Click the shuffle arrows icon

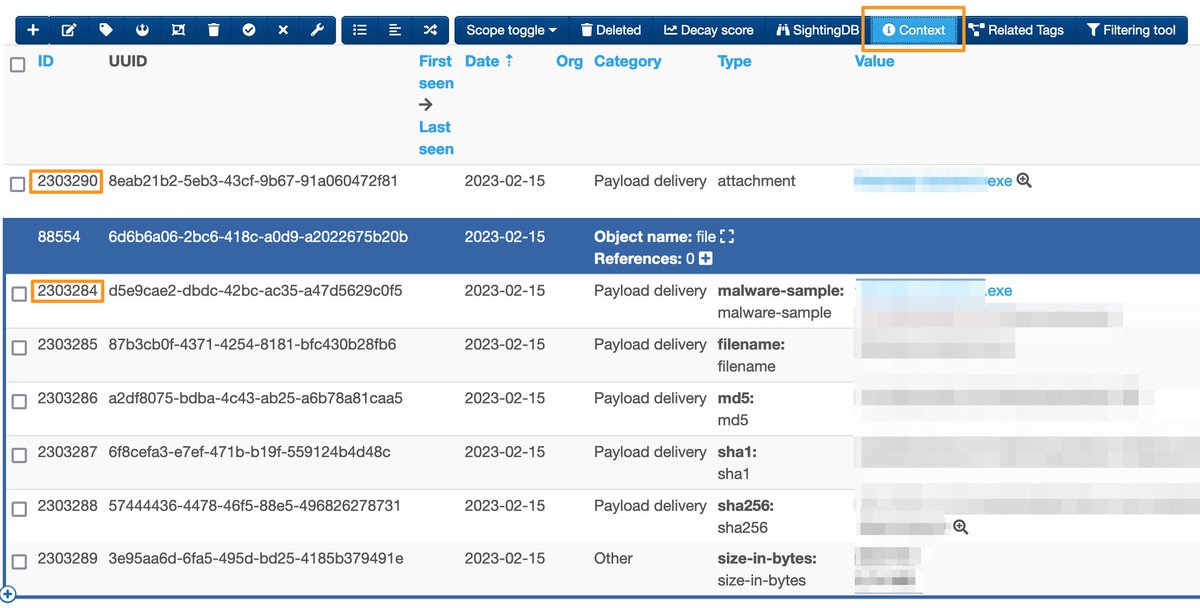click(430, 30)
